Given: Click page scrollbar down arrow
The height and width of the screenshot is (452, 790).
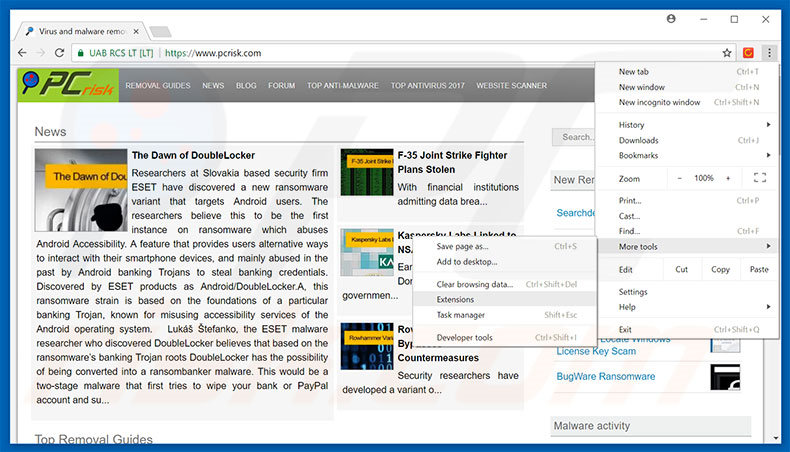Looking at the screenshot, I should coord(776,438).
